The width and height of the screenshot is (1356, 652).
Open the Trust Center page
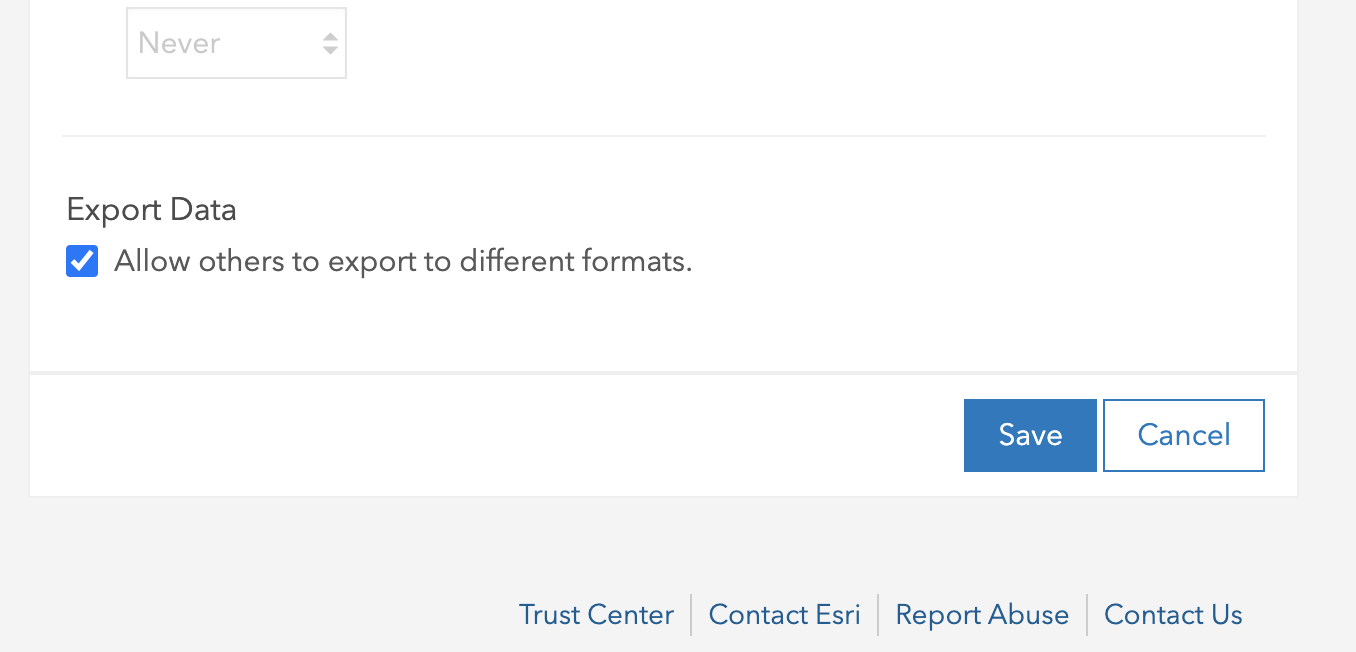596,614
